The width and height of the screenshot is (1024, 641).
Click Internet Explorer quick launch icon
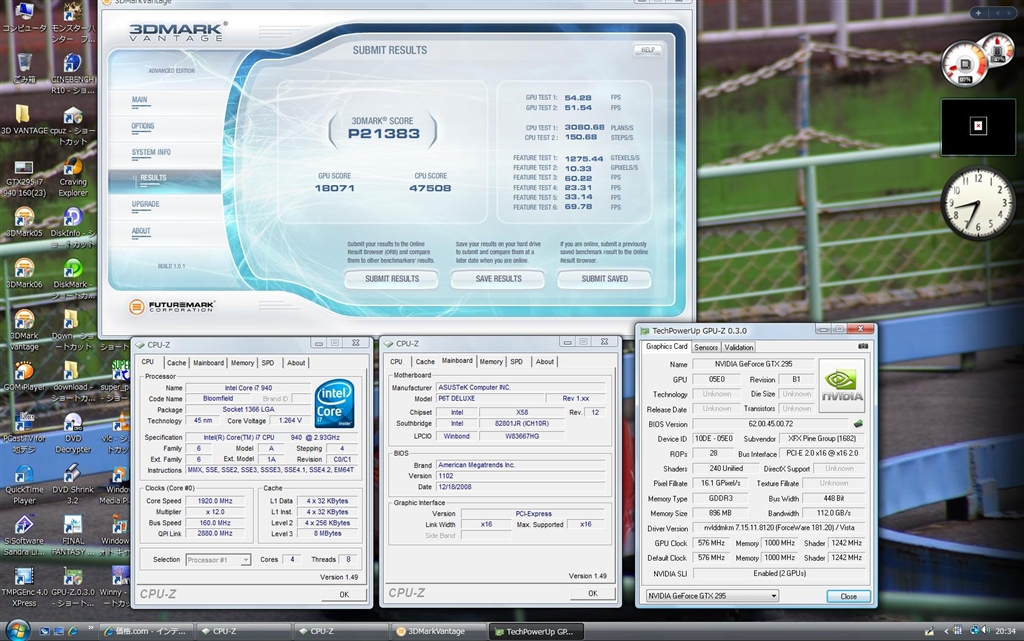point(72,631)
